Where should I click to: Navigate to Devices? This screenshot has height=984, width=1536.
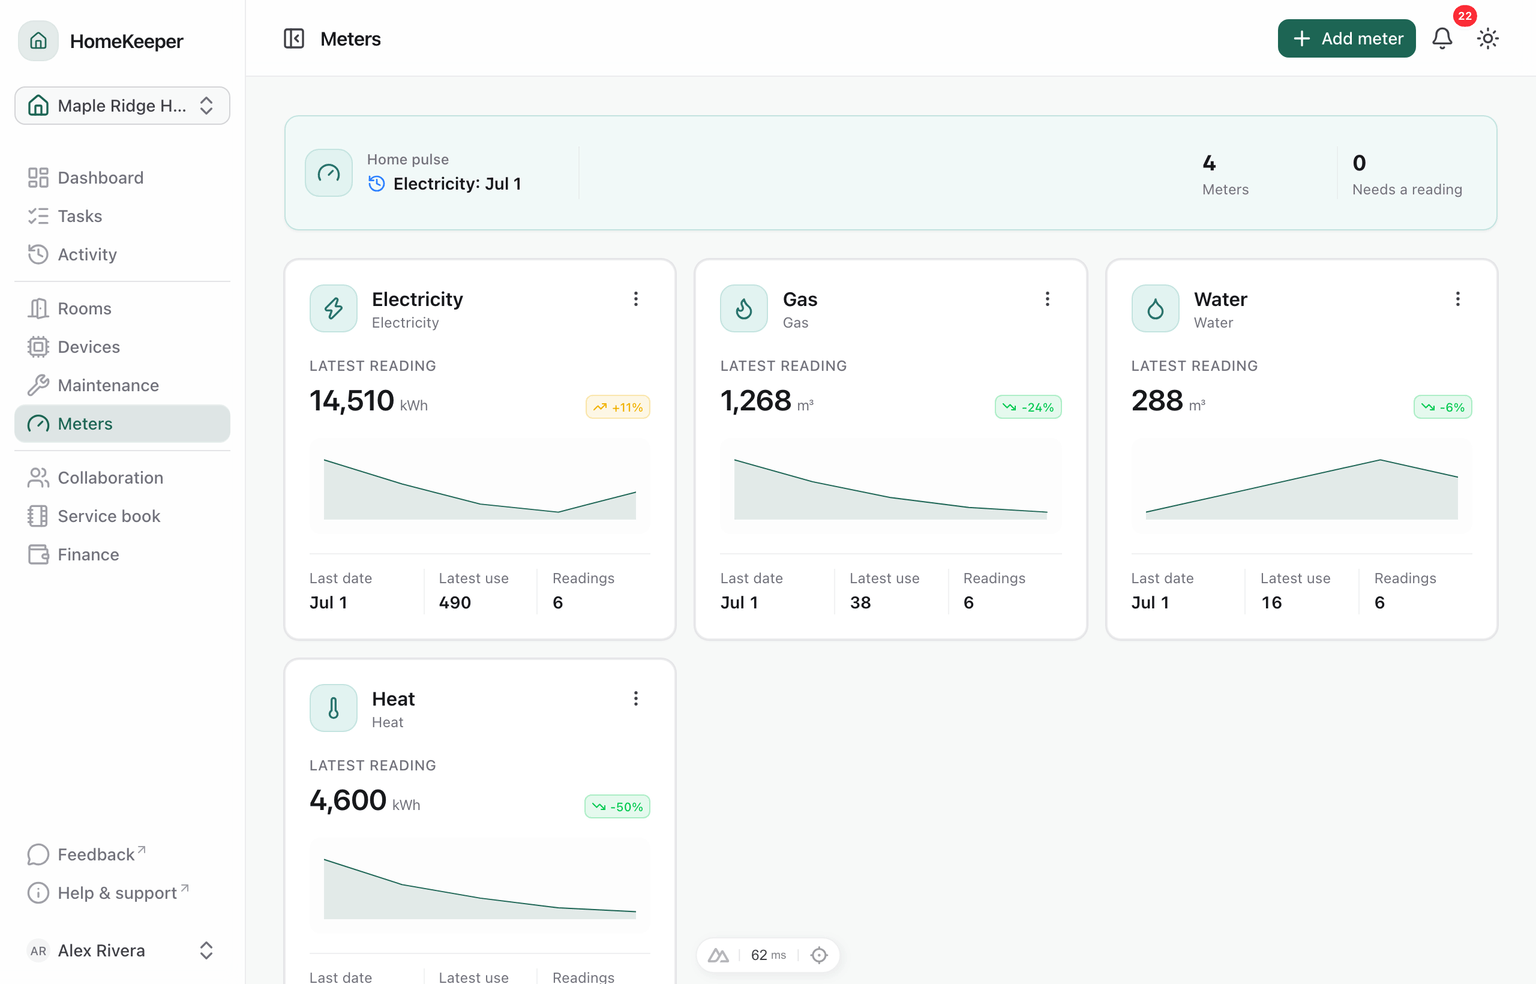122,347
